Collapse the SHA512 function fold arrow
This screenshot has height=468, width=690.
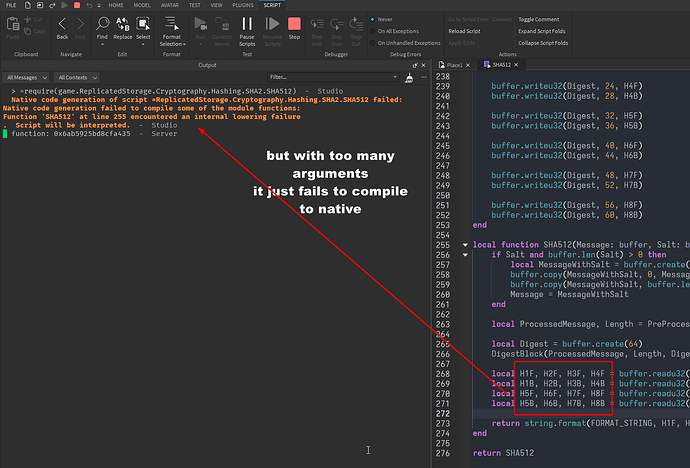[467, 243]
